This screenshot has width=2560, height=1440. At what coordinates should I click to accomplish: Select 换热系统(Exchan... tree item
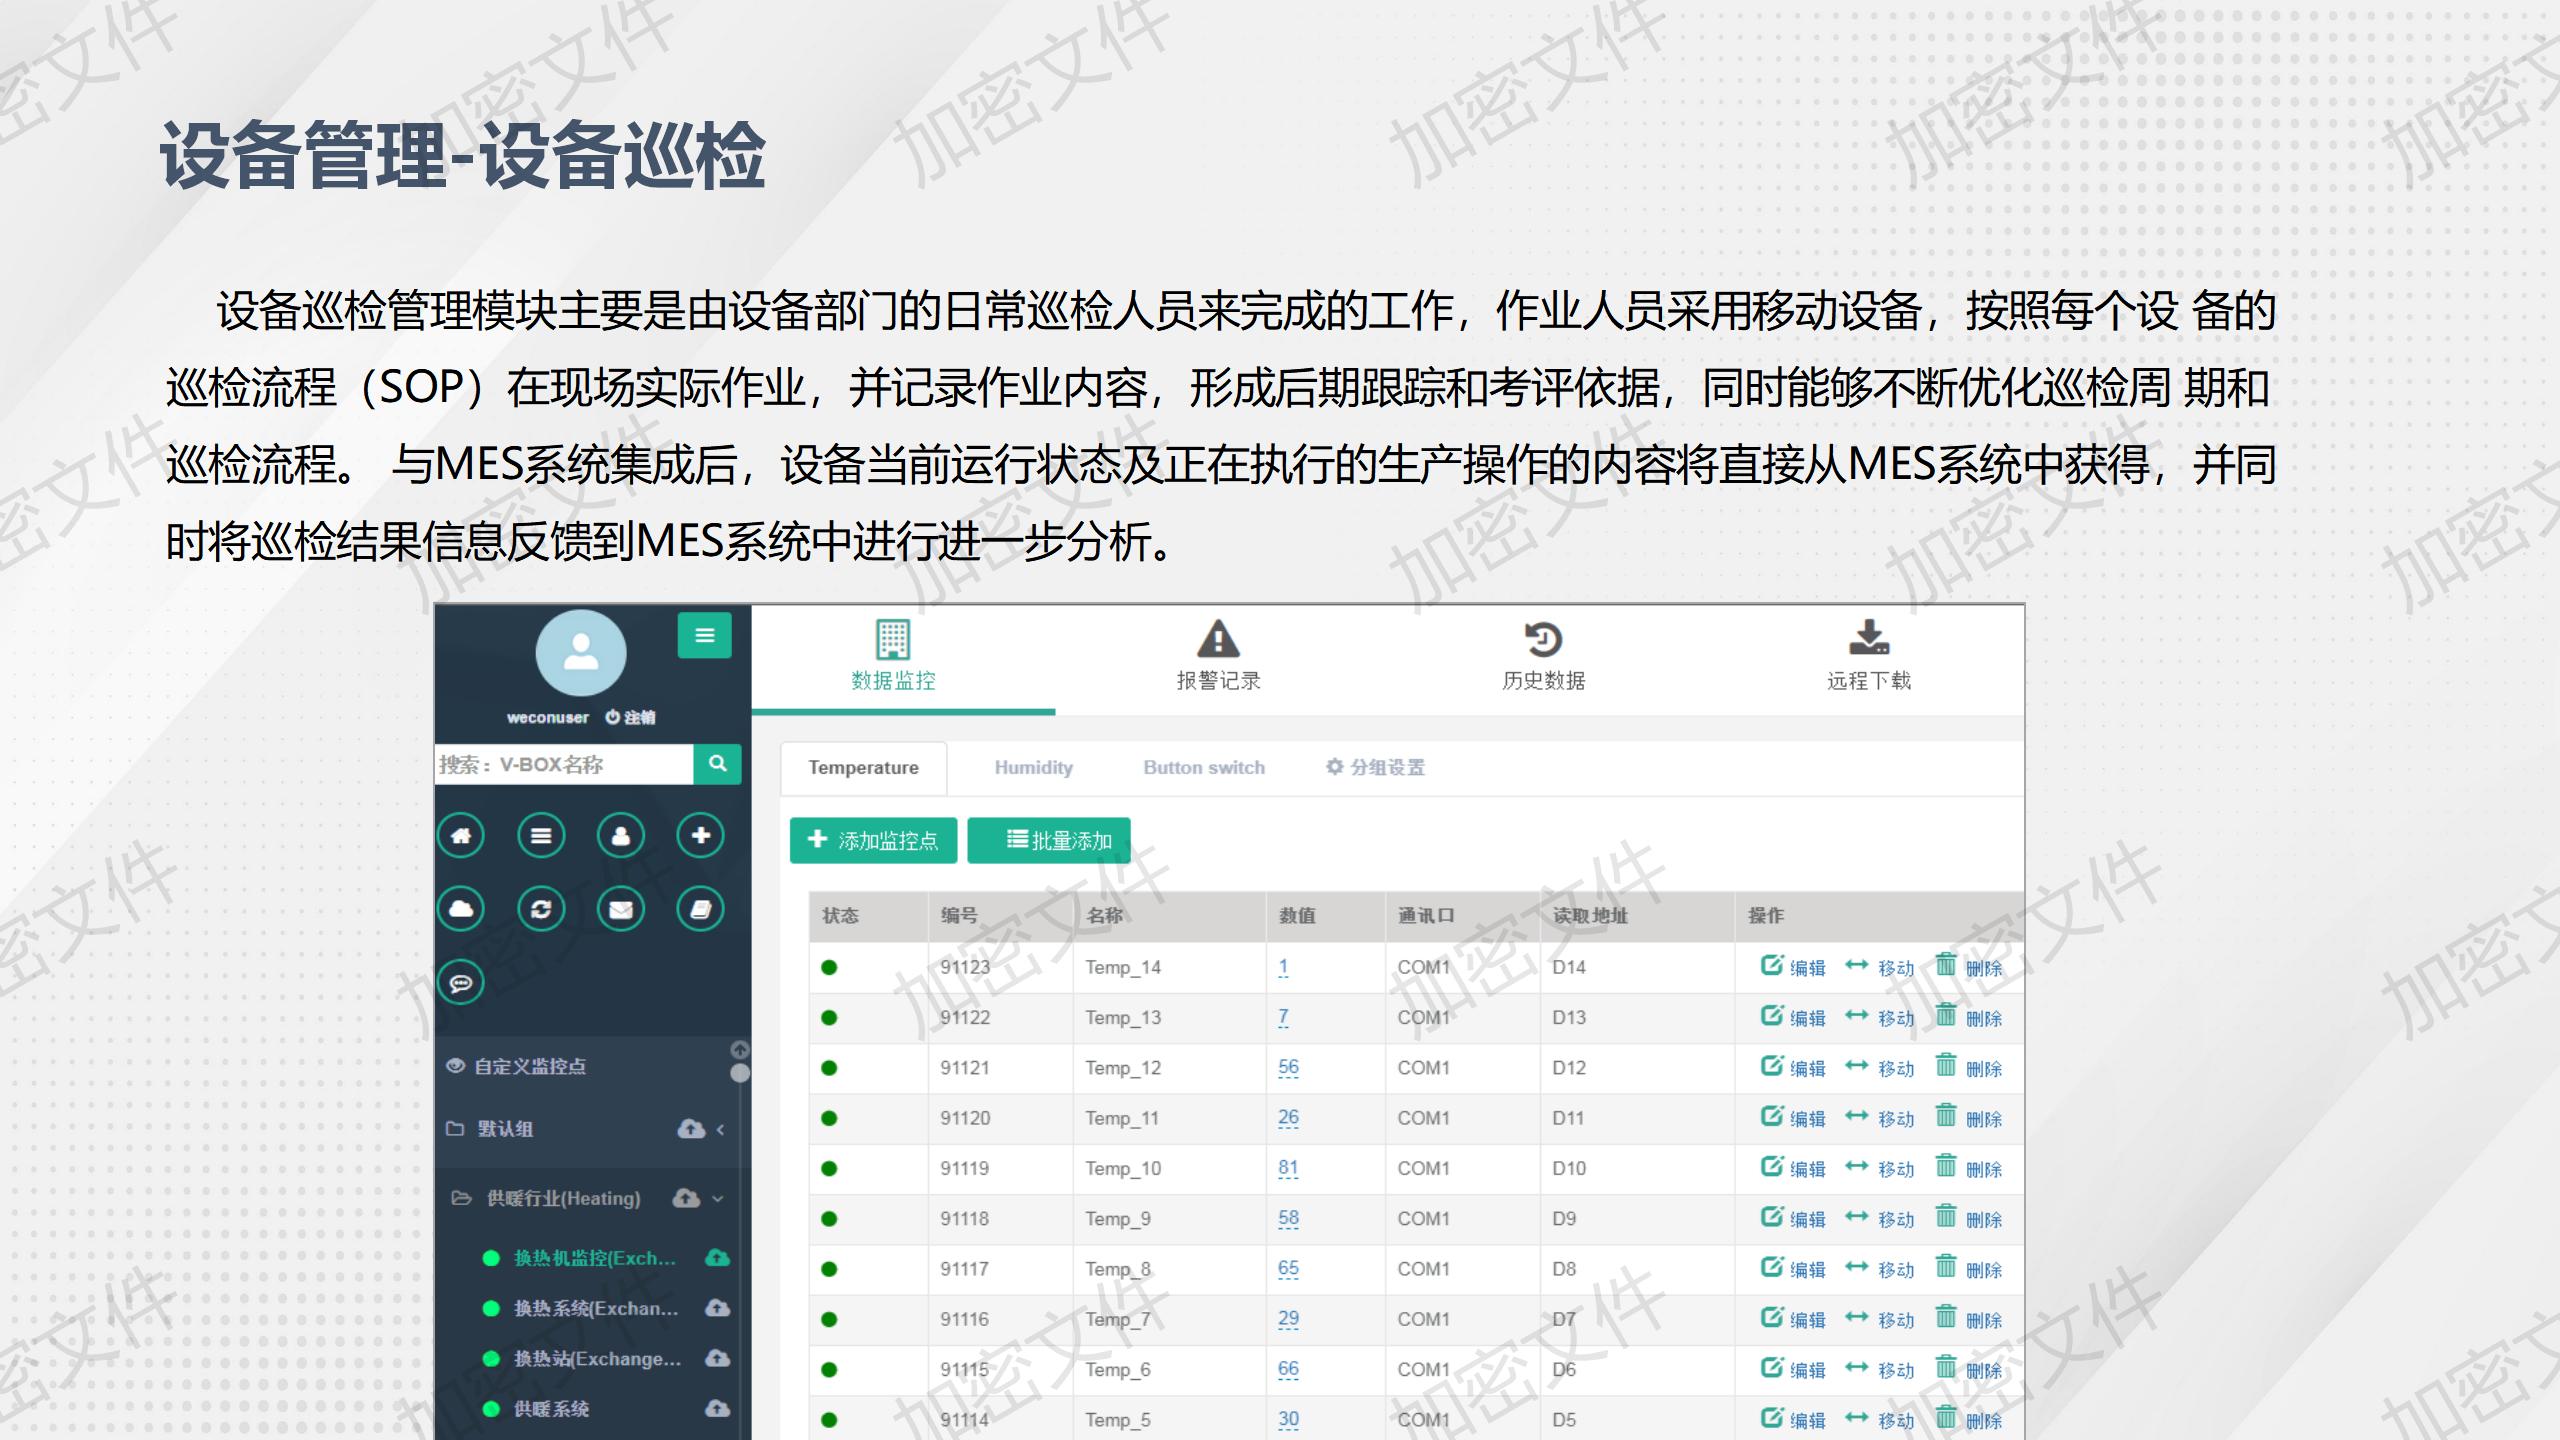tap(596, 1308)
